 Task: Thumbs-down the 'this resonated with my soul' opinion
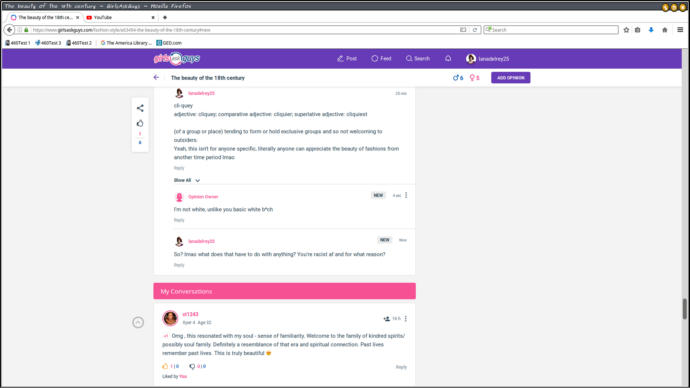click(192, 366)
